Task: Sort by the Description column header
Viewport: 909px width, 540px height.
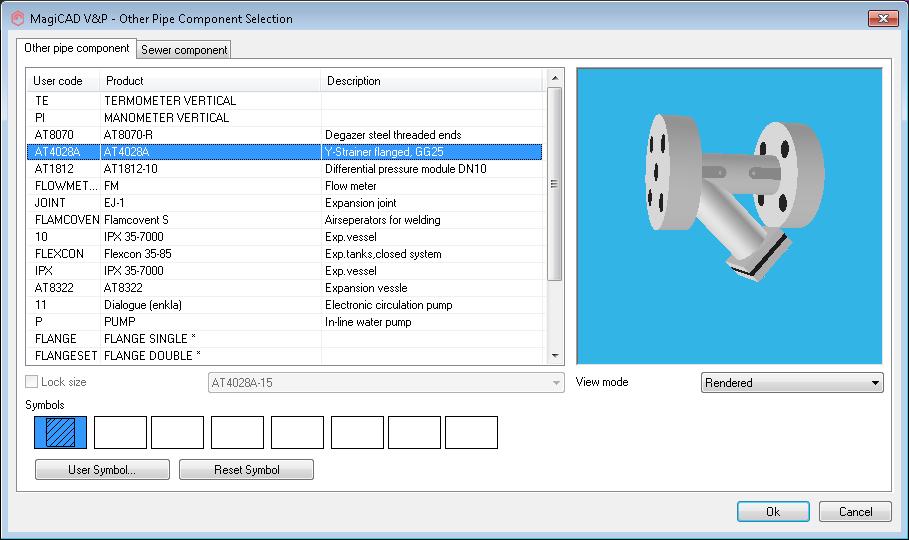Action: pos(432,81)
